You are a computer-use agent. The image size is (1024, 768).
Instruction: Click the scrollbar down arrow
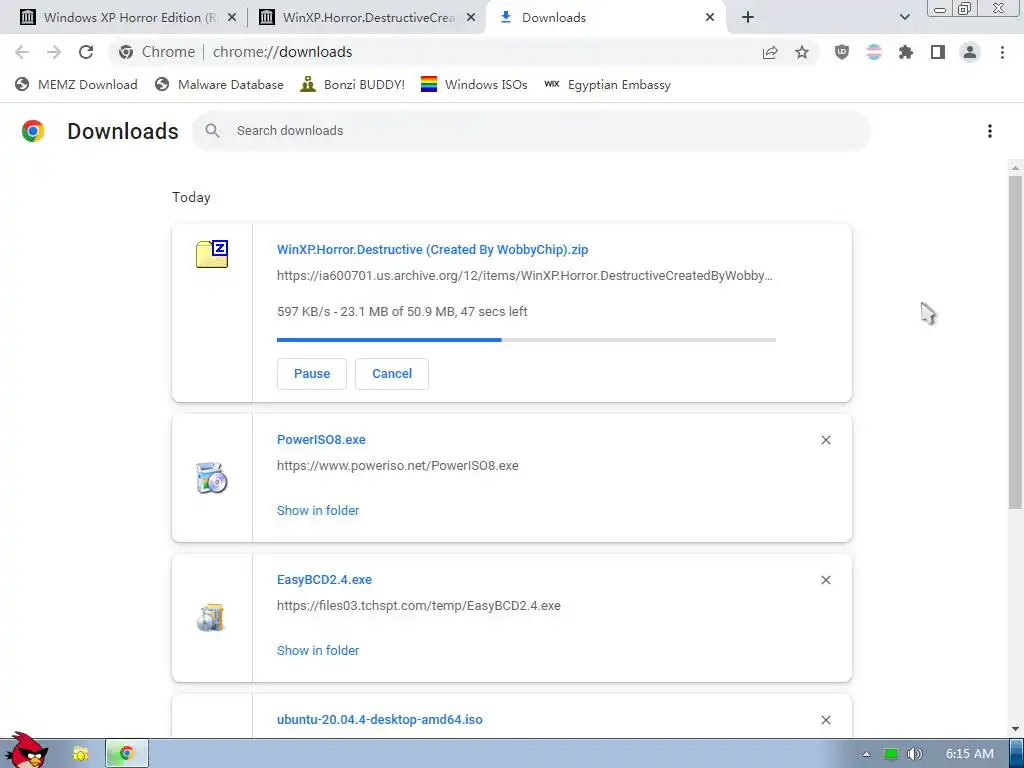(1016, 729)
